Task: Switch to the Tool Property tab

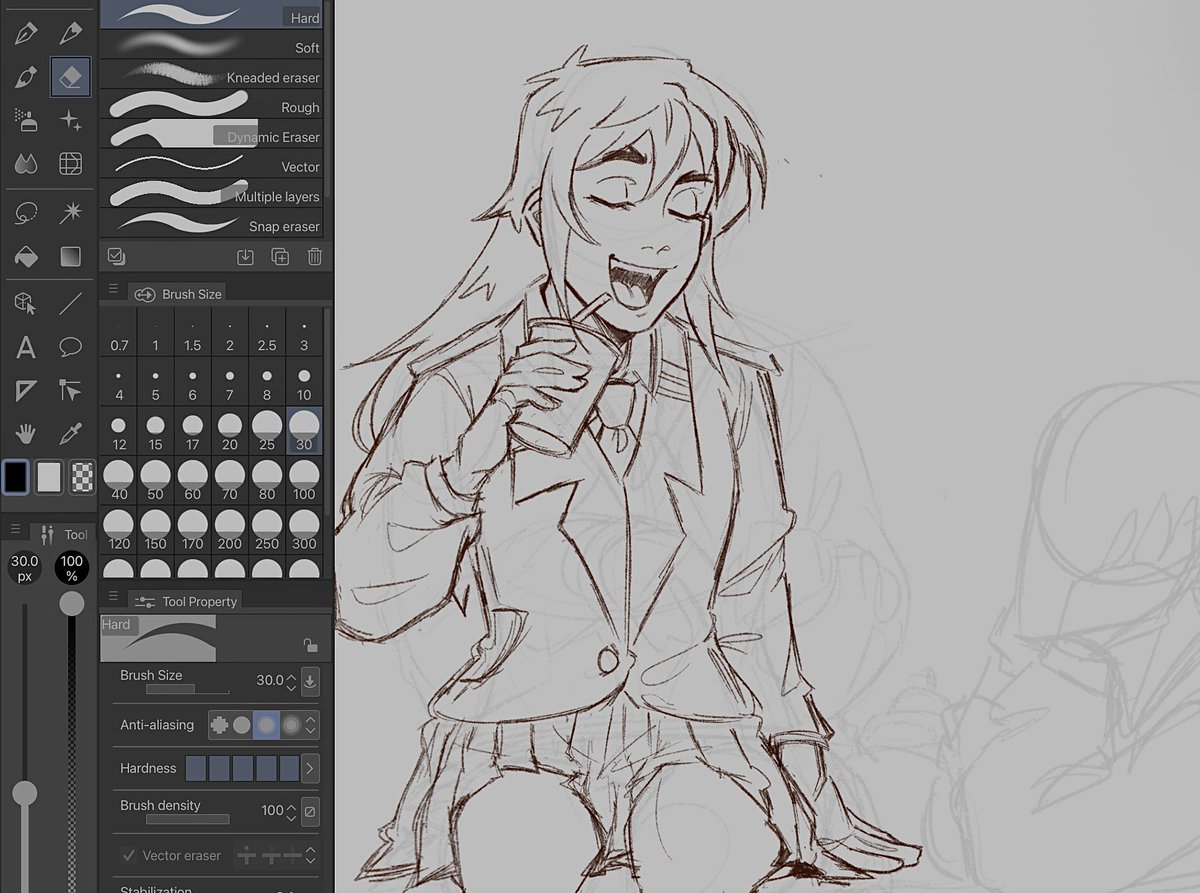Action: point(185,601)
